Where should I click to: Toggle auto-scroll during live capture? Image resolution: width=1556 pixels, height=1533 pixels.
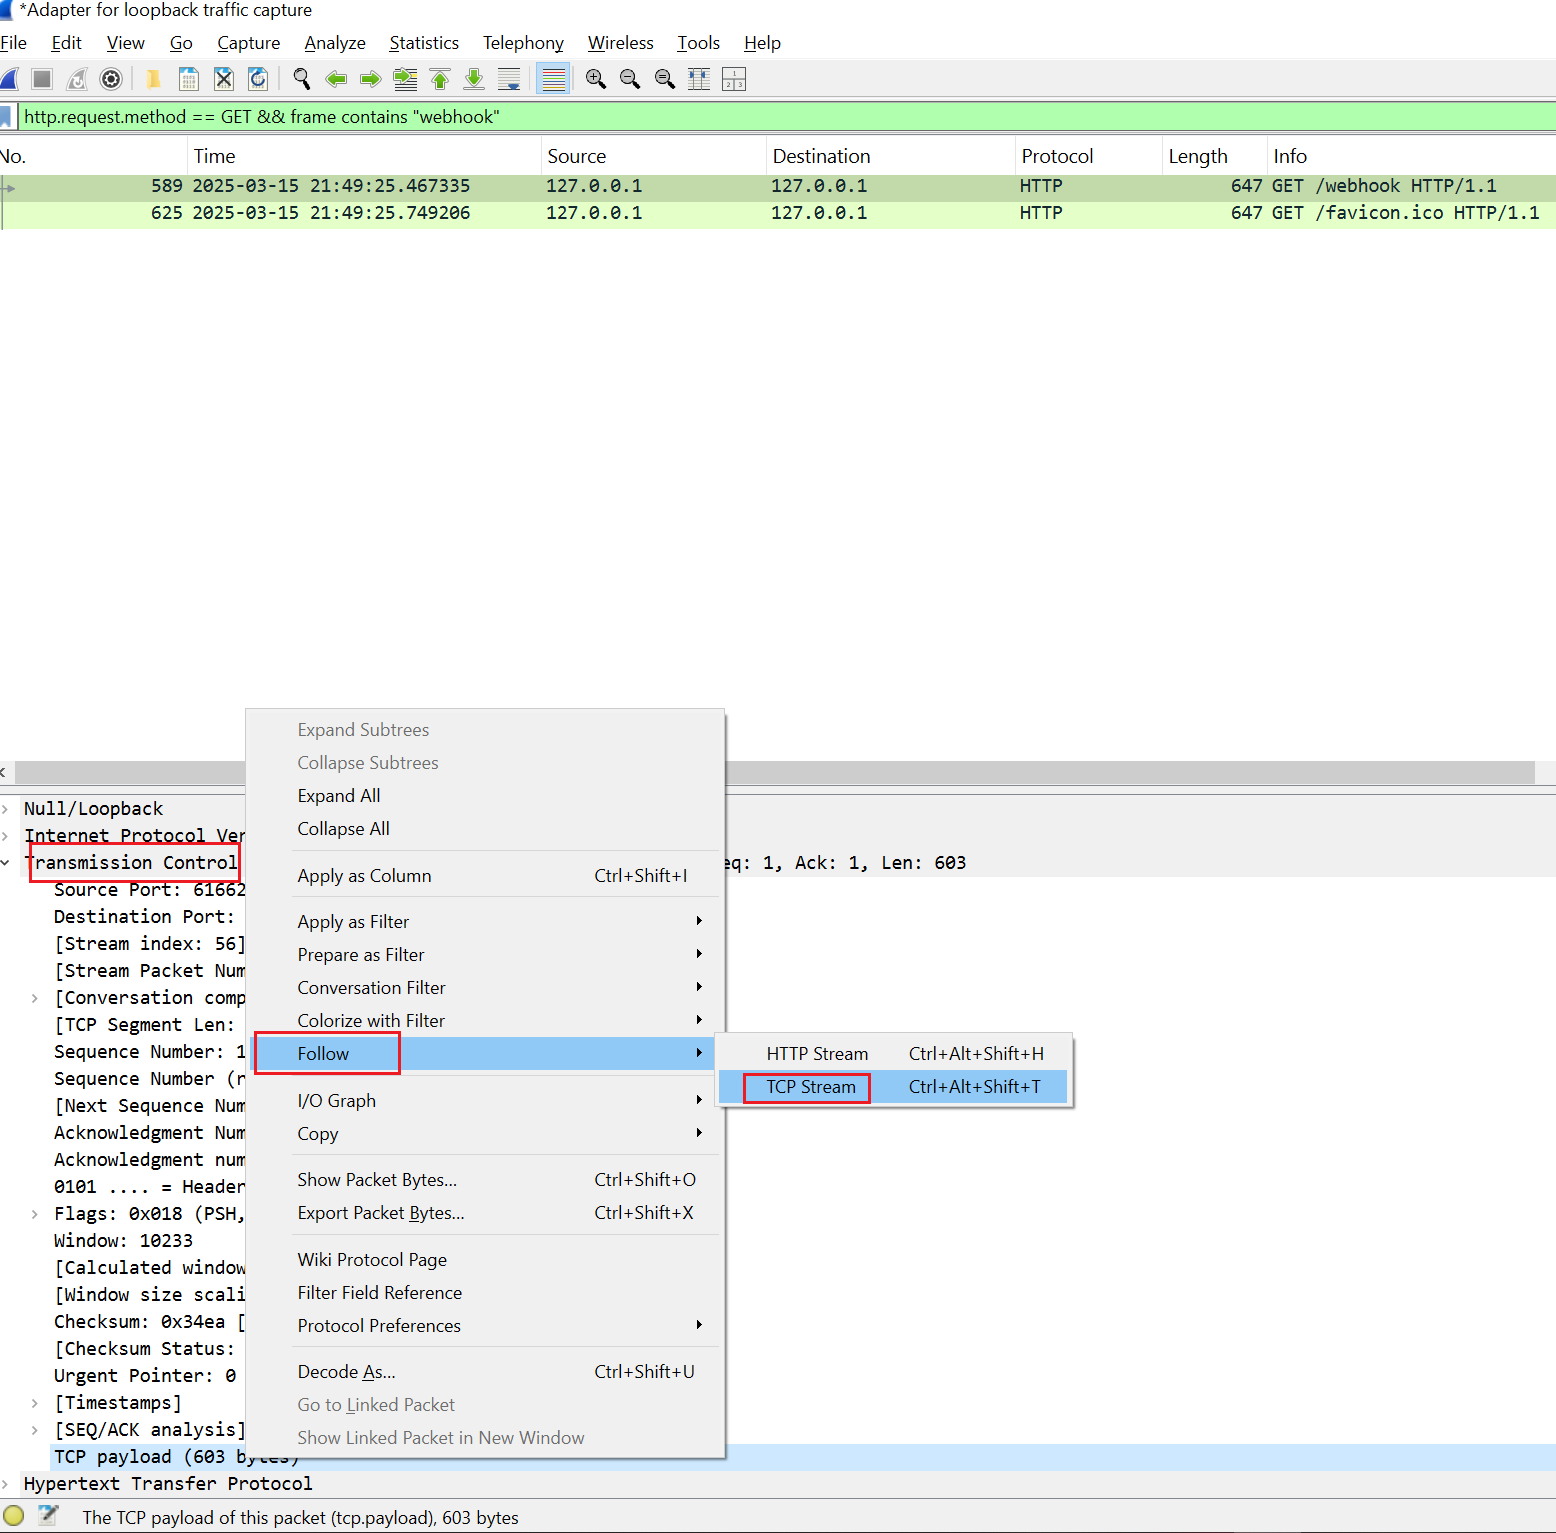point(509,79)
